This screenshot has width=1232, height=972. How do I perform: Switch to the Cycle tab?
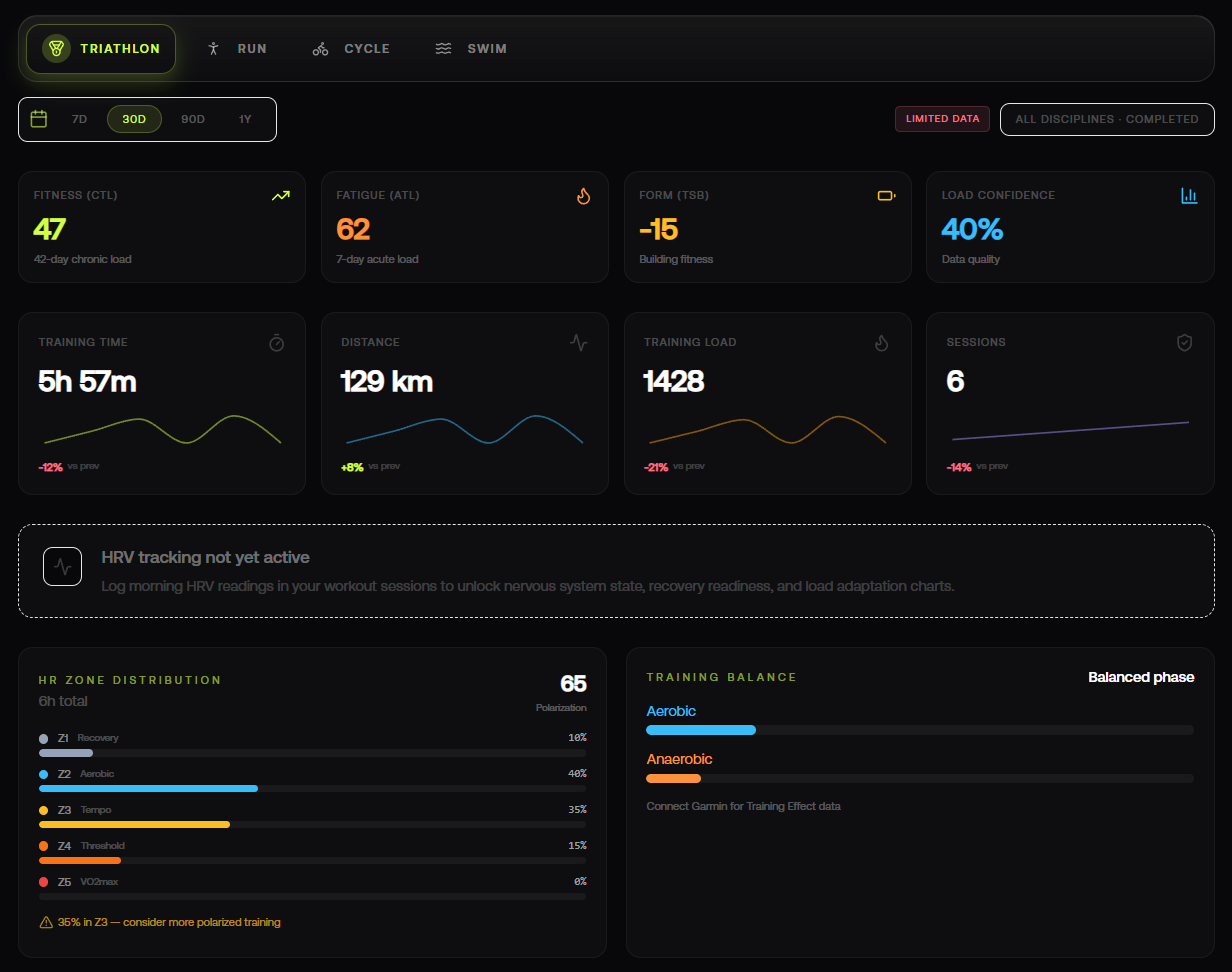click(x=351, y=48)
